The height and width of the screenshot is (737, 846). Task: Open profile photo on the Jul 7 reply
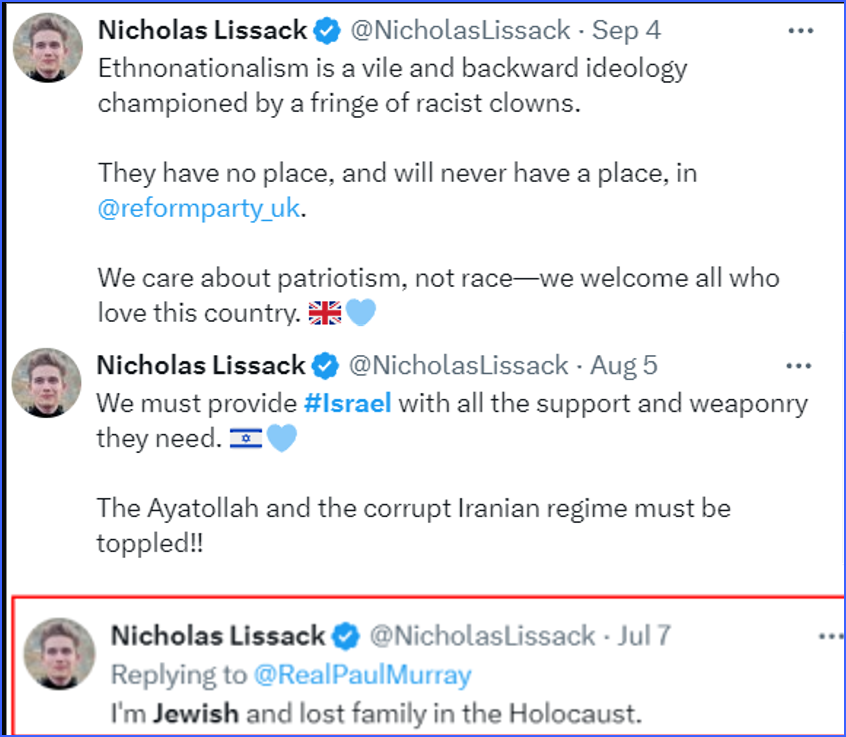click(x=59, y=653)
